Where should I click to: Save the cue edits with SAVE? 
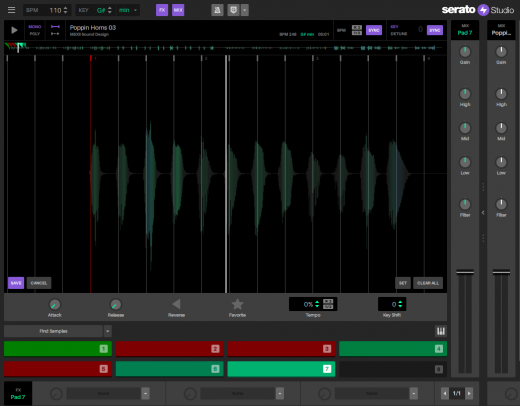coord(16,283)
